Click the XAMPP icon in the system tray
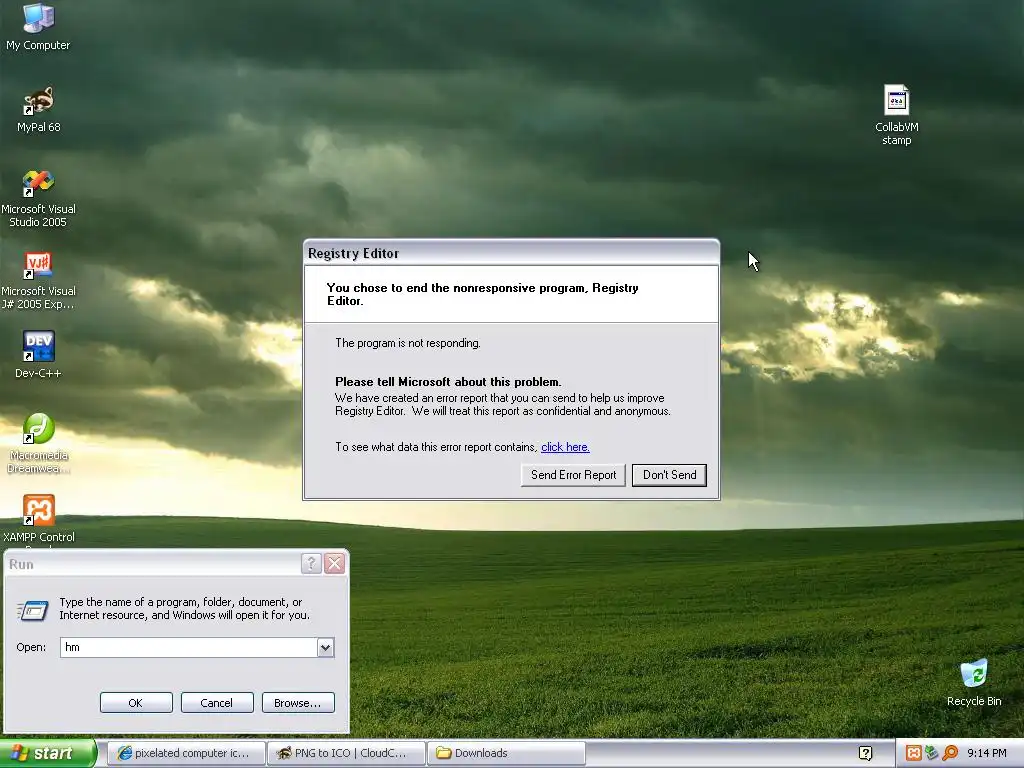This screenshot has height=768, width=1024. coord(913,753)
